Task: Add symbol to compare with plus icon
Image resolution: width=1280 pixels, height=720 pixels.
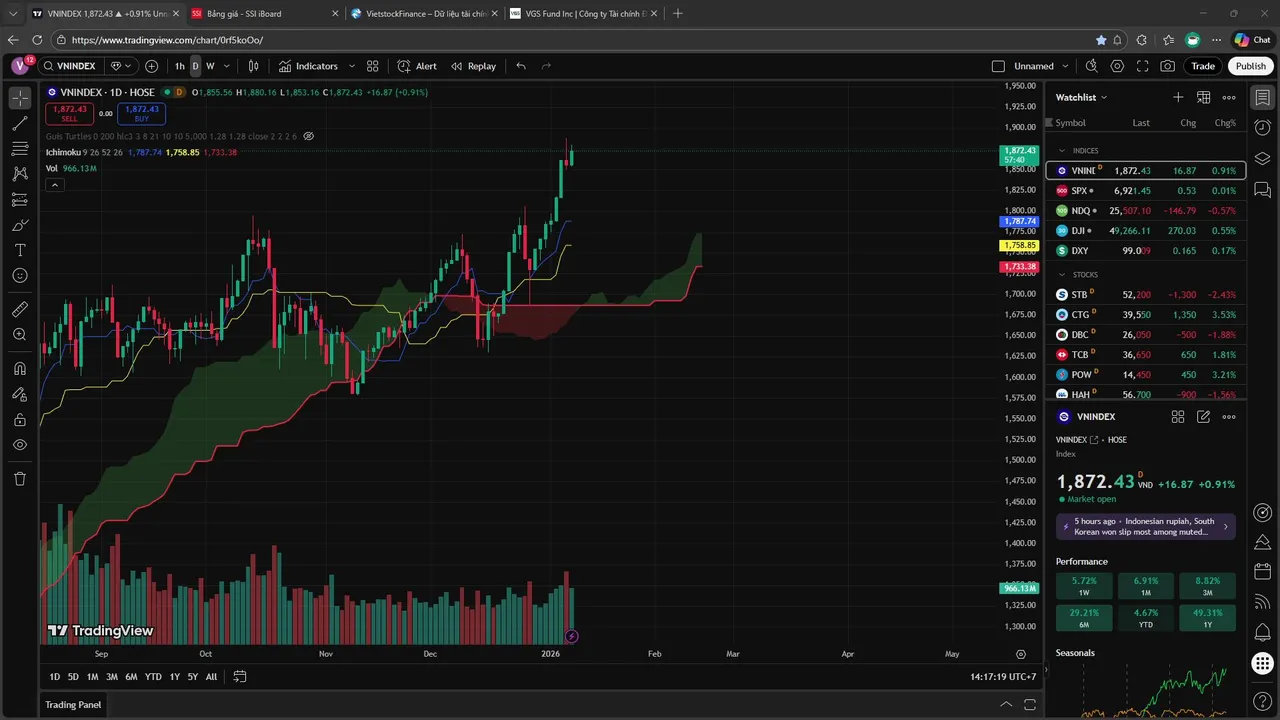Action: click(x=152, y=66)
